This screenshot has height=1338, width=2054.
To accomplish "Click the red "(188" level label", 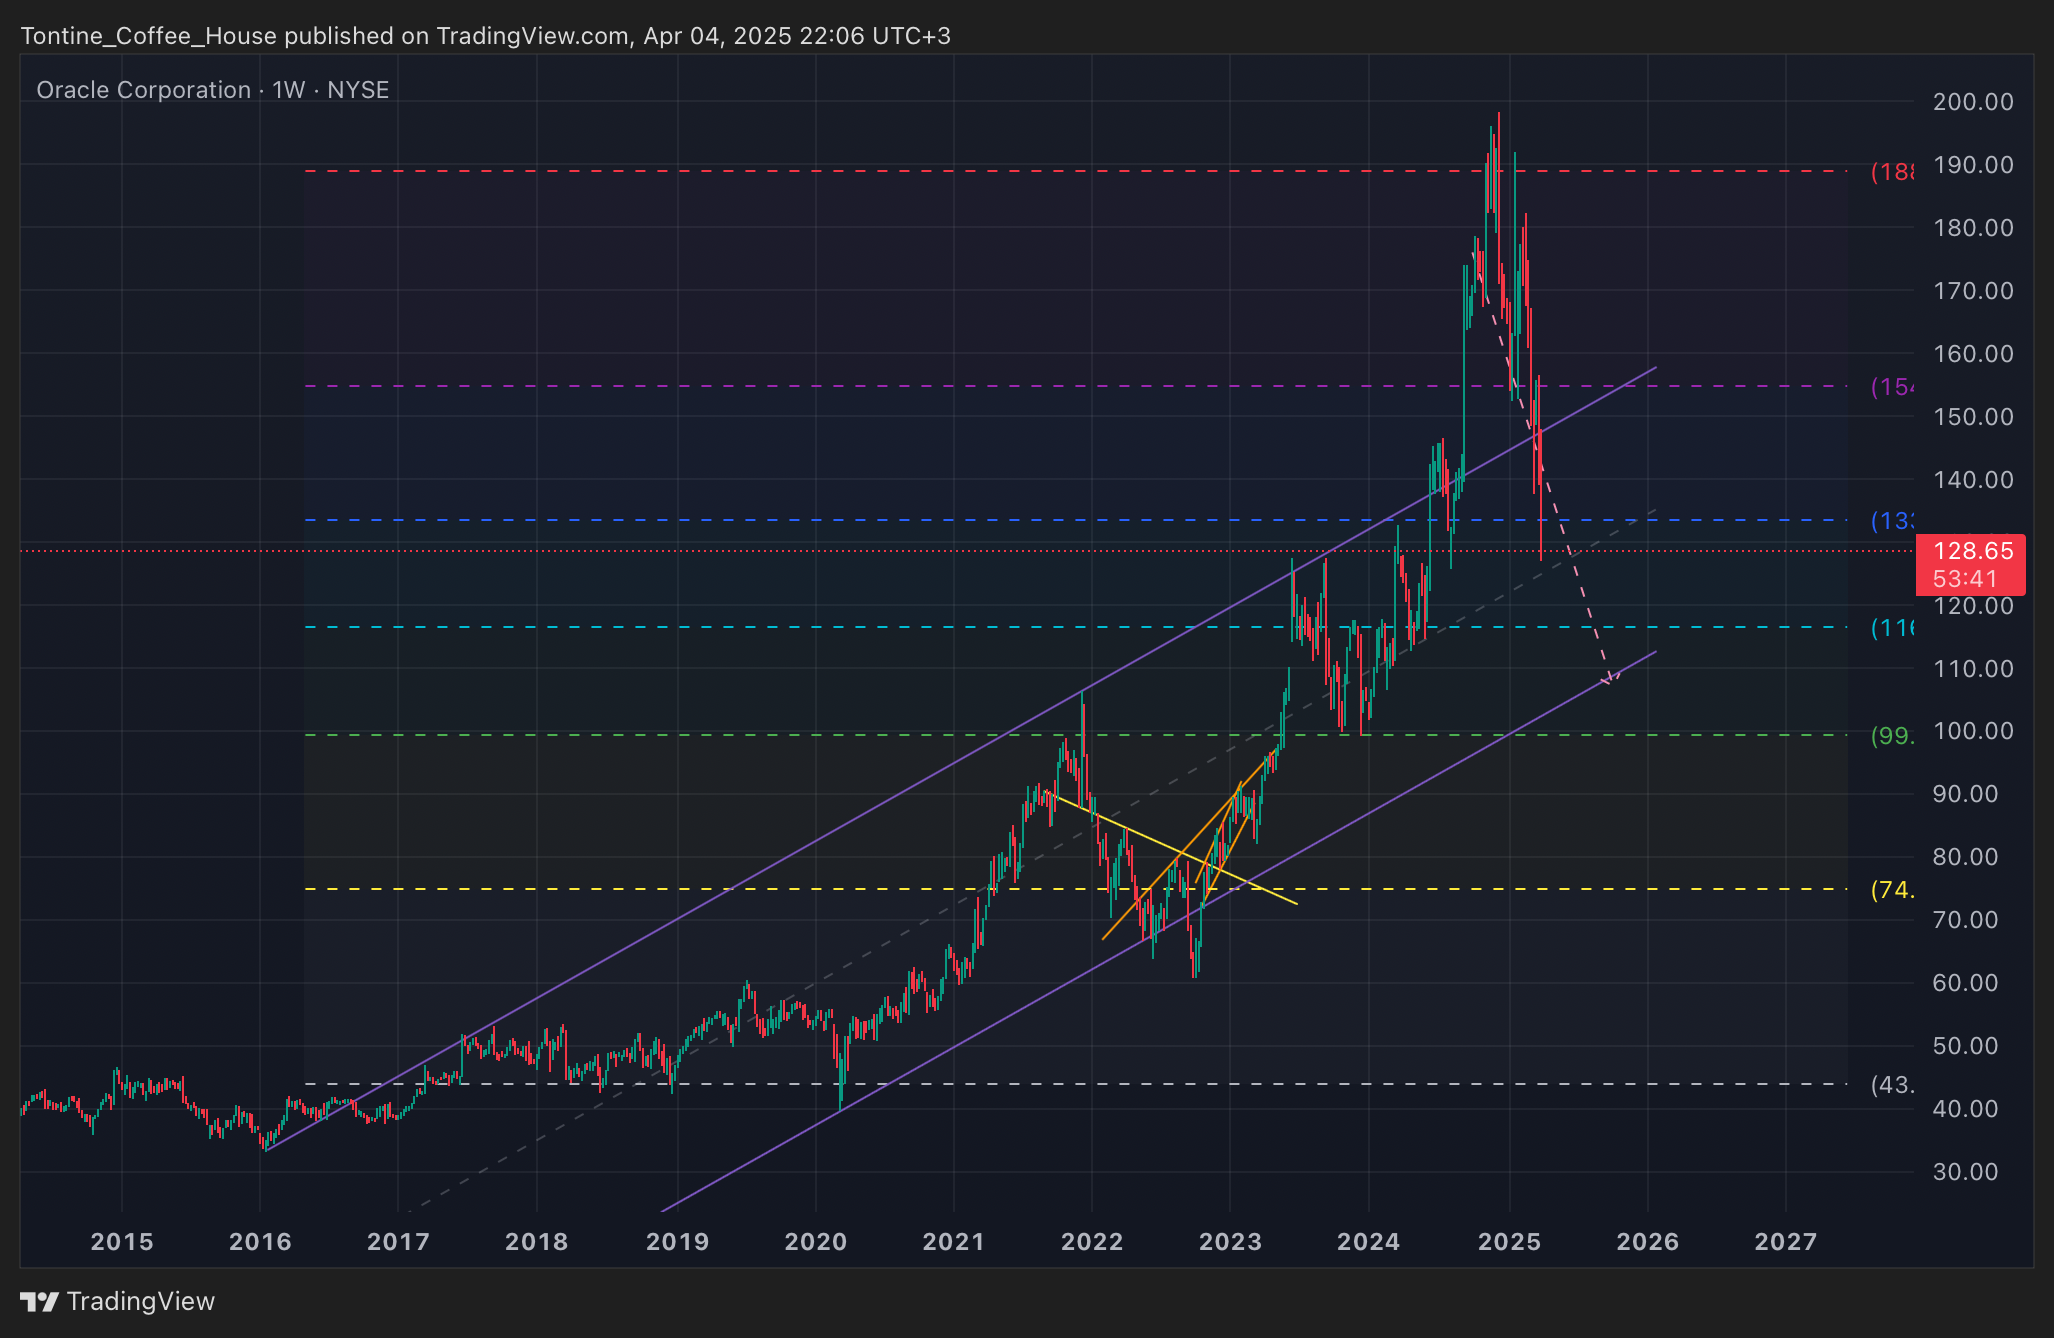I will (x=1892, y=172).
